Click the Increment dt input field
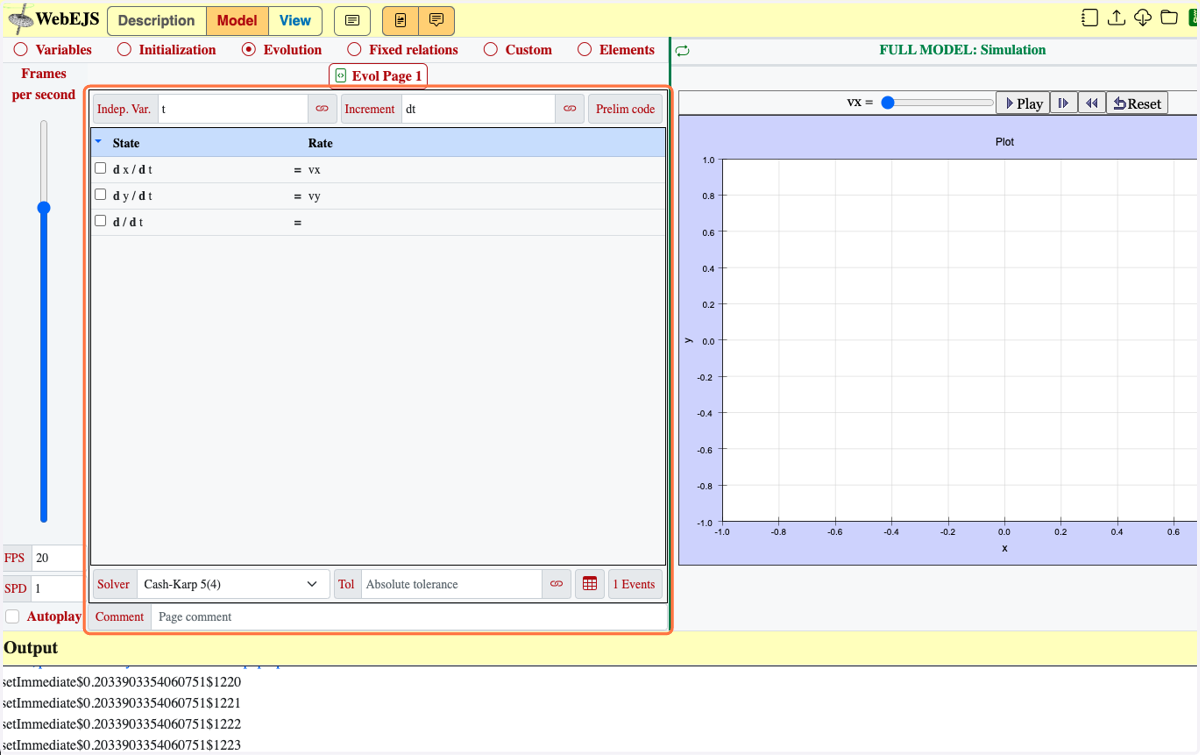 coord(478,109)
